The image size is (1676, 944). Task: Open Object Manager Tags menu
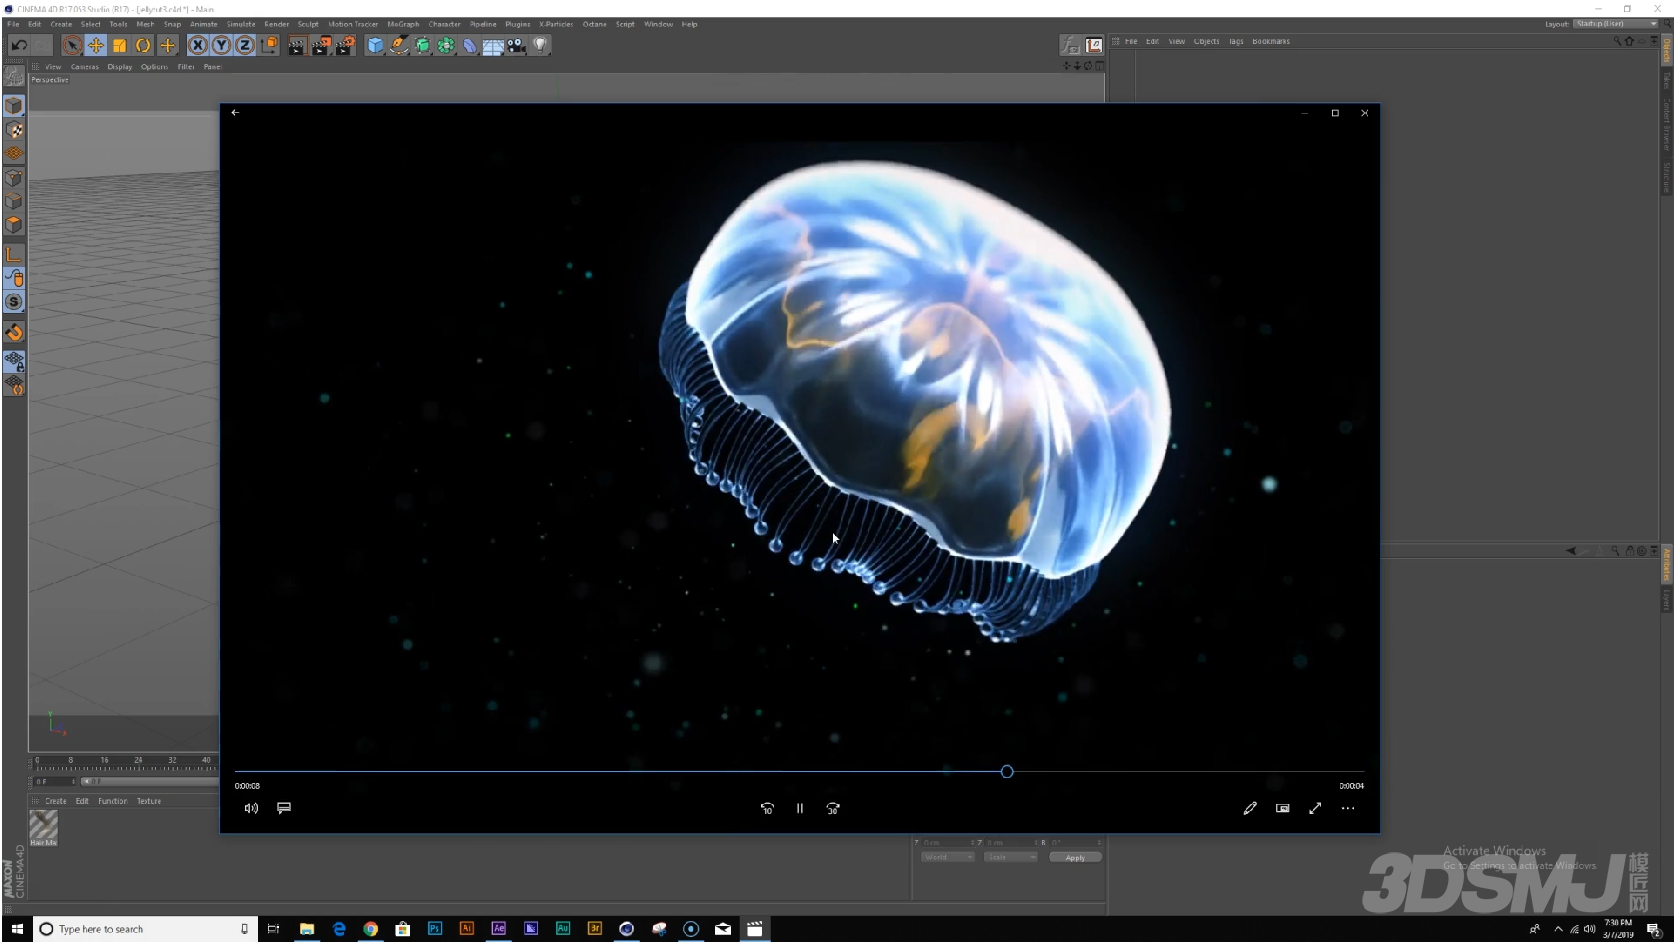(1236, 41)
